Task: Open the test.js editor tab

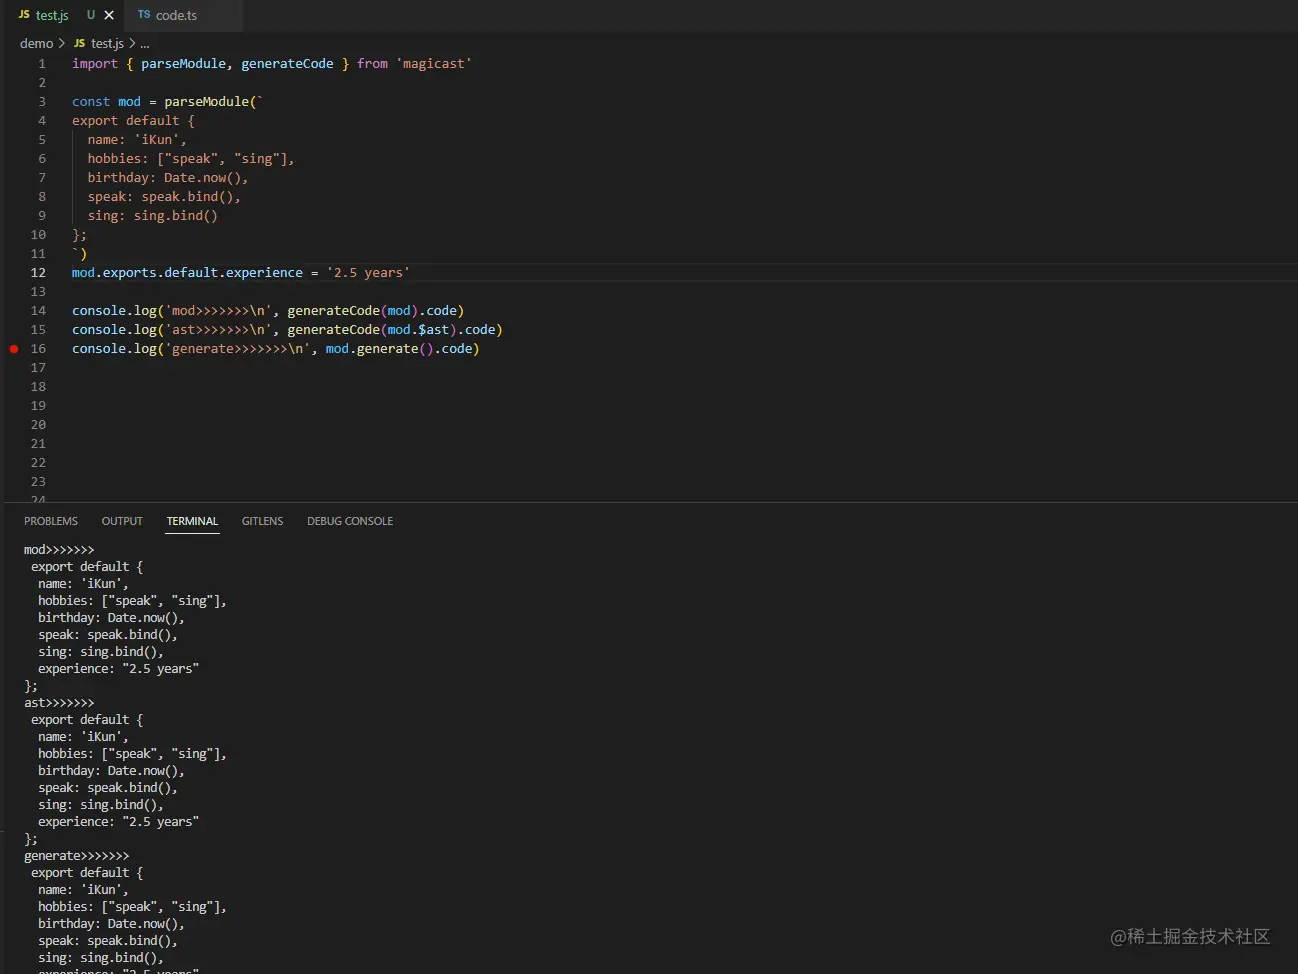Action: (52, 15)
